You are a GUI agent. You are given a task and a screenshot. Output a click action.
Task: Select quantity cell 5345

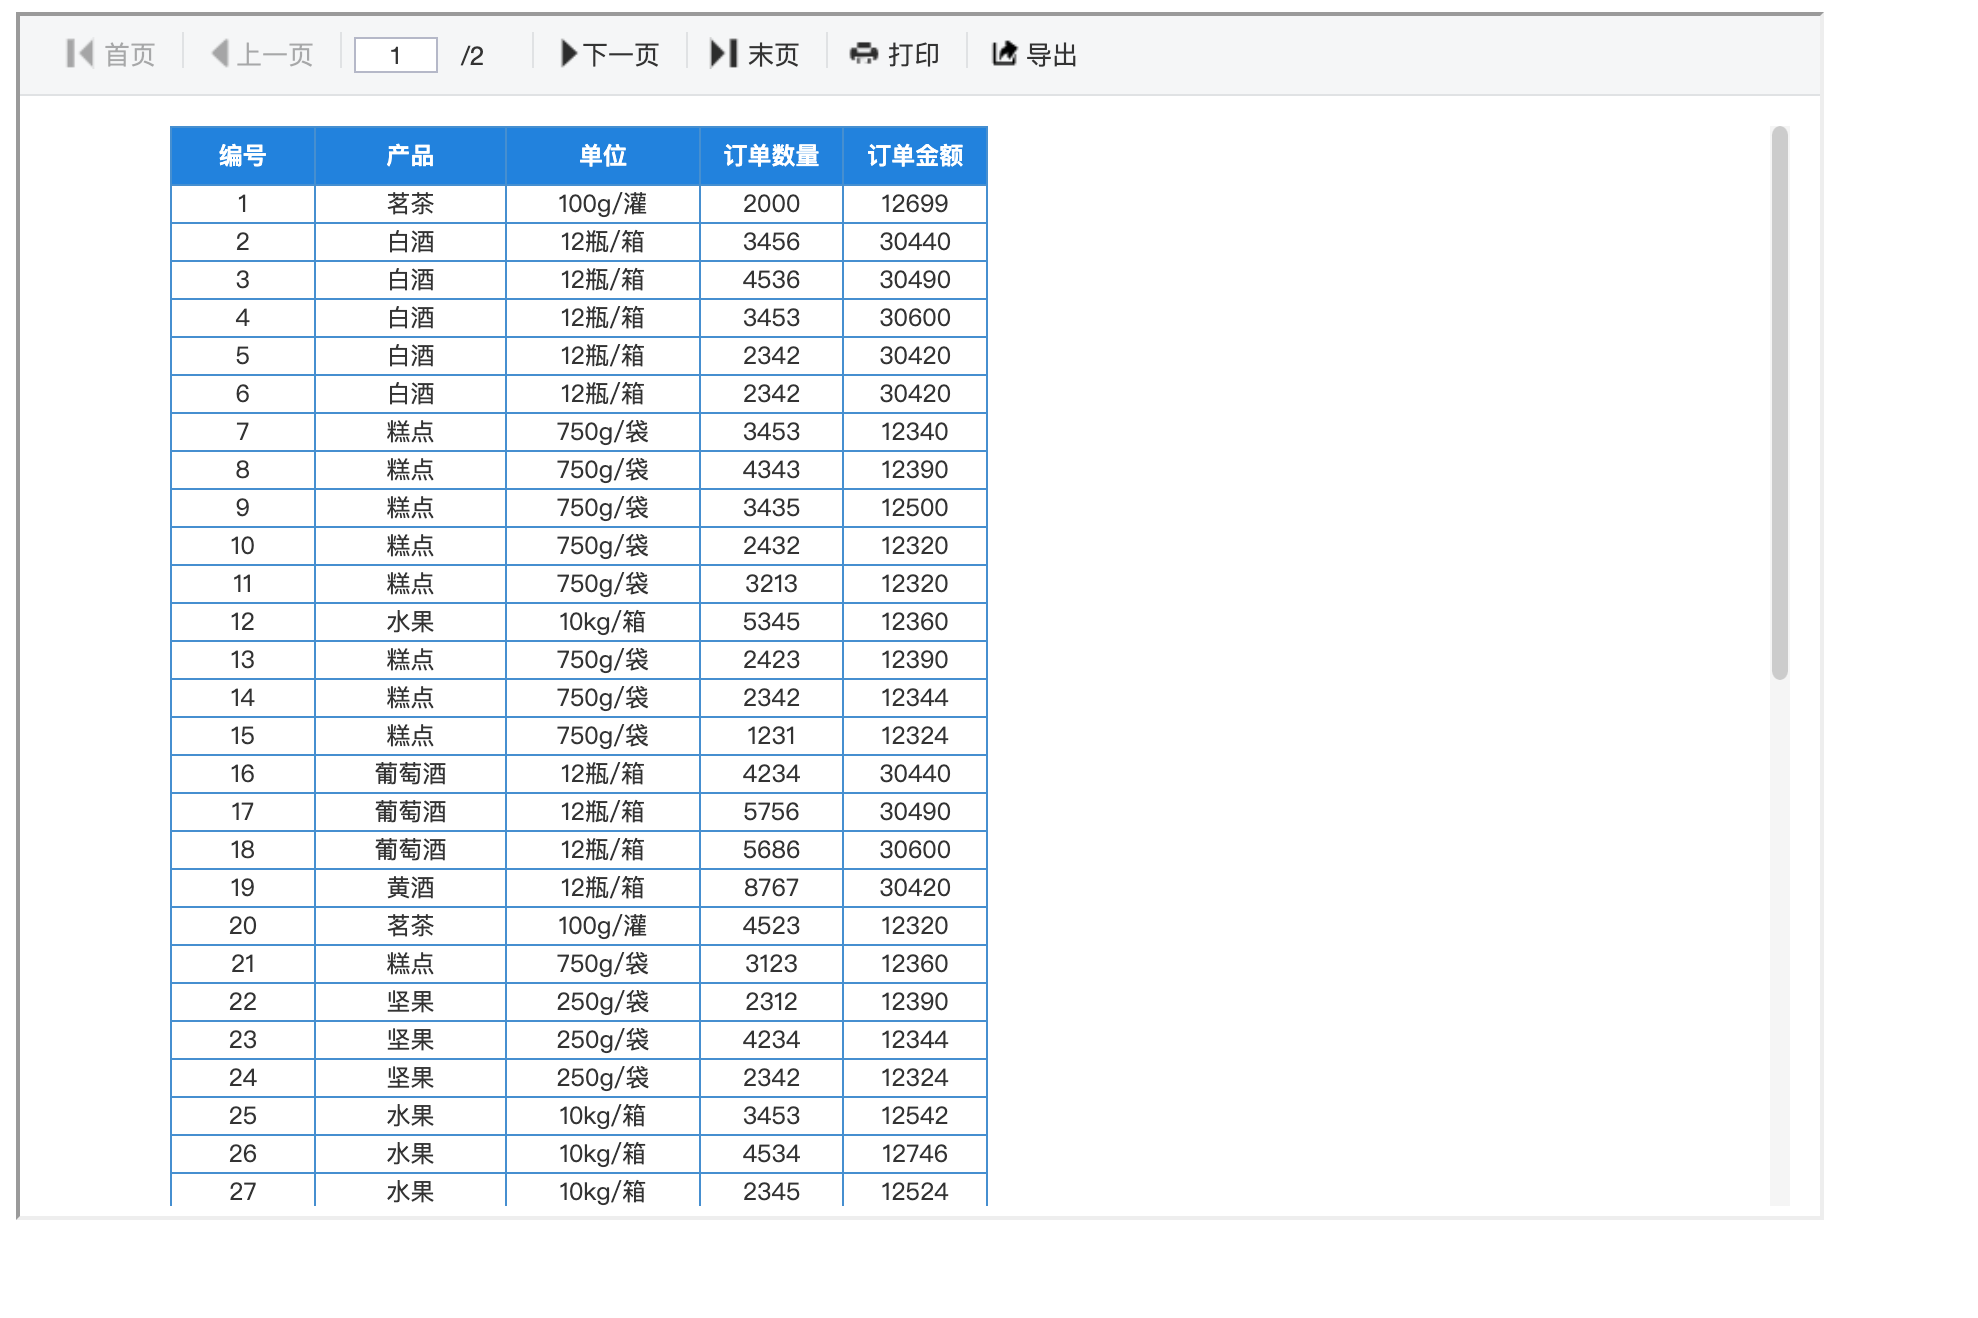[x=771, y=622]
